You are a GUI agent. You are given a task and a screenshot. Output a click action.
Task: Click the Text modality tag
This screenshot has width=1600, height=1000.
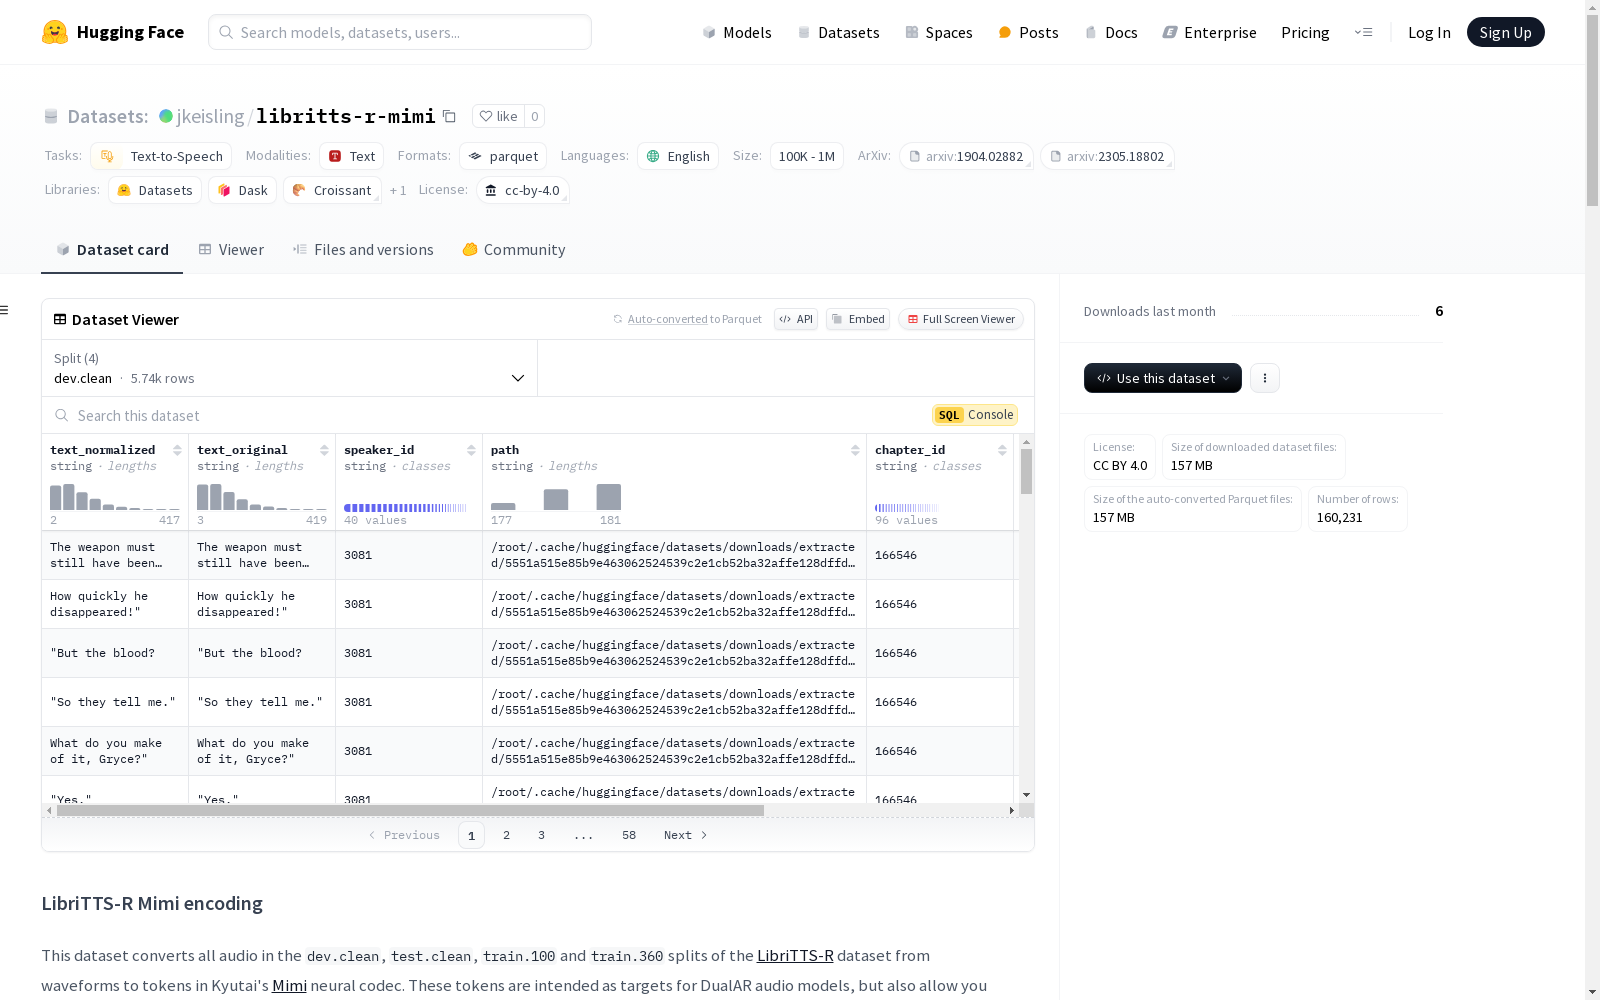(x=352, y=156)
